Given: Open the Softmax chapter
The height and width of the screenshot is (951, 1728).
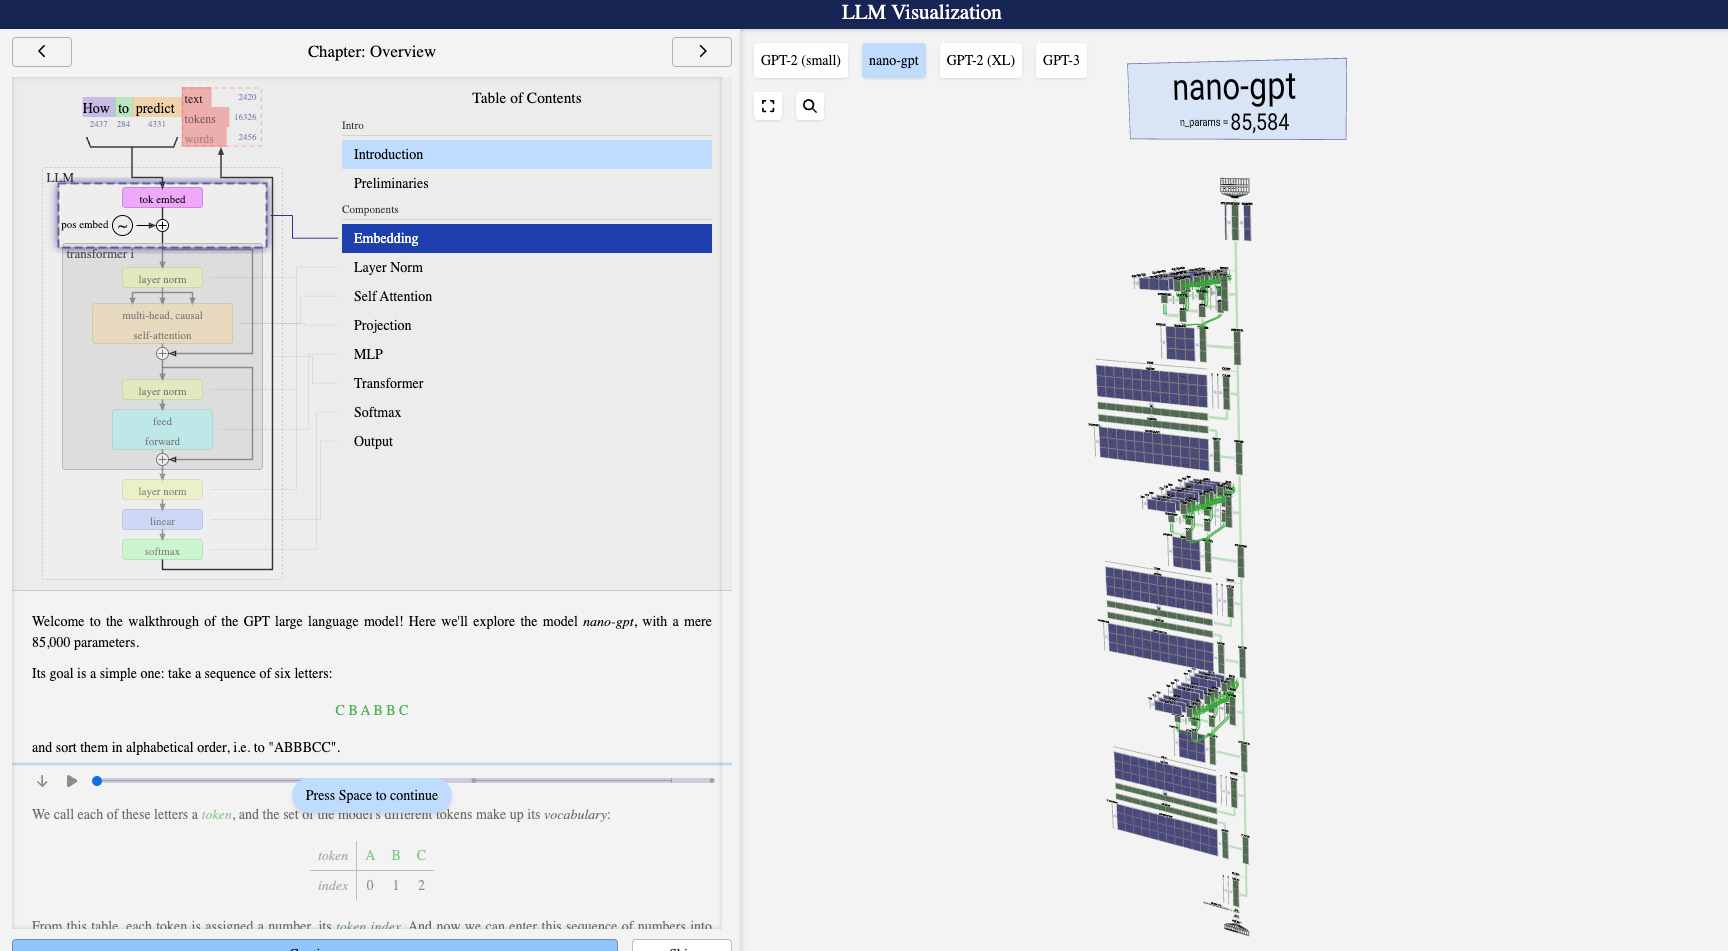Looking at the screenshot, I should (x=527, y=412).
